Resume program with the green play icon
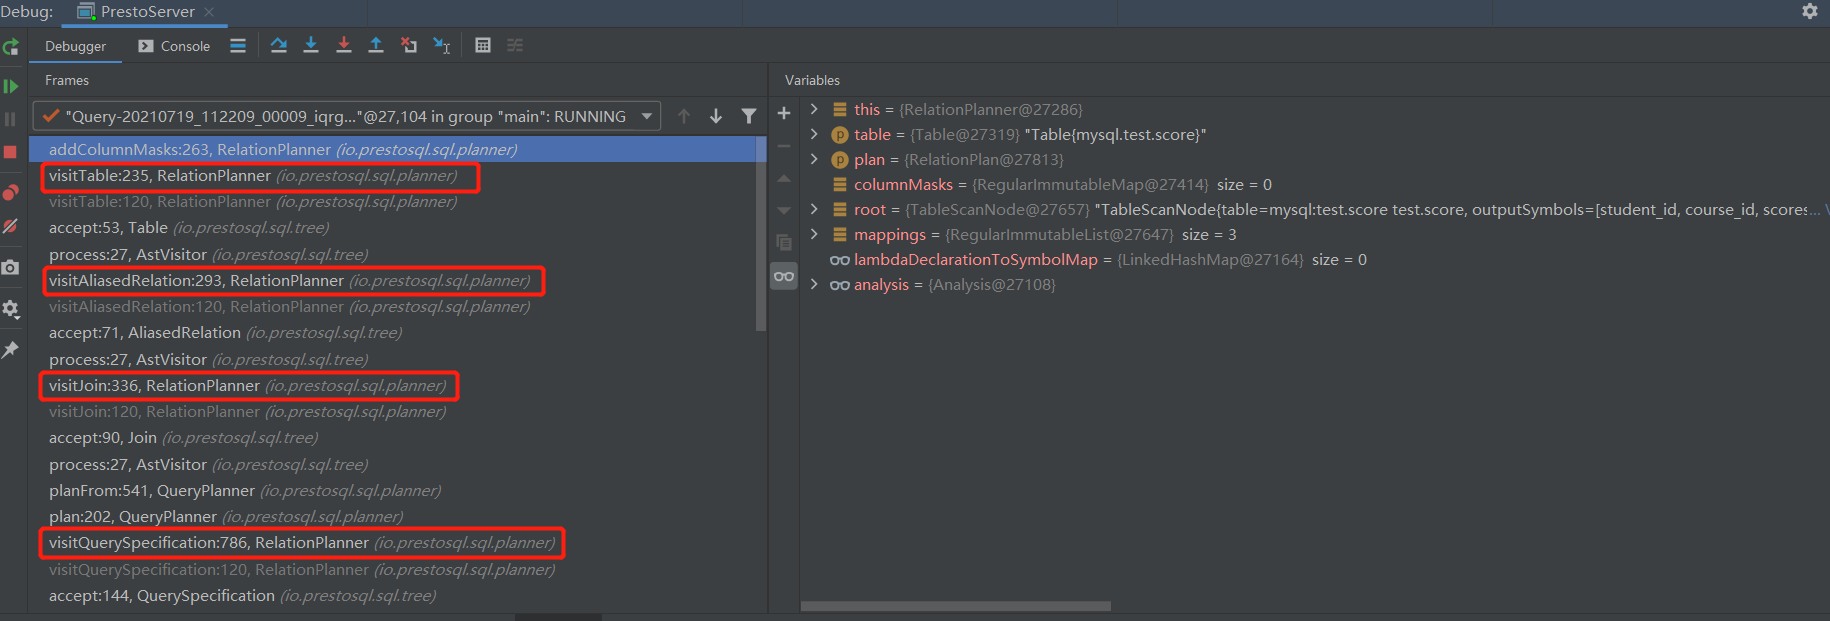The image size is (1830, 621). click(x=10, y=87)
